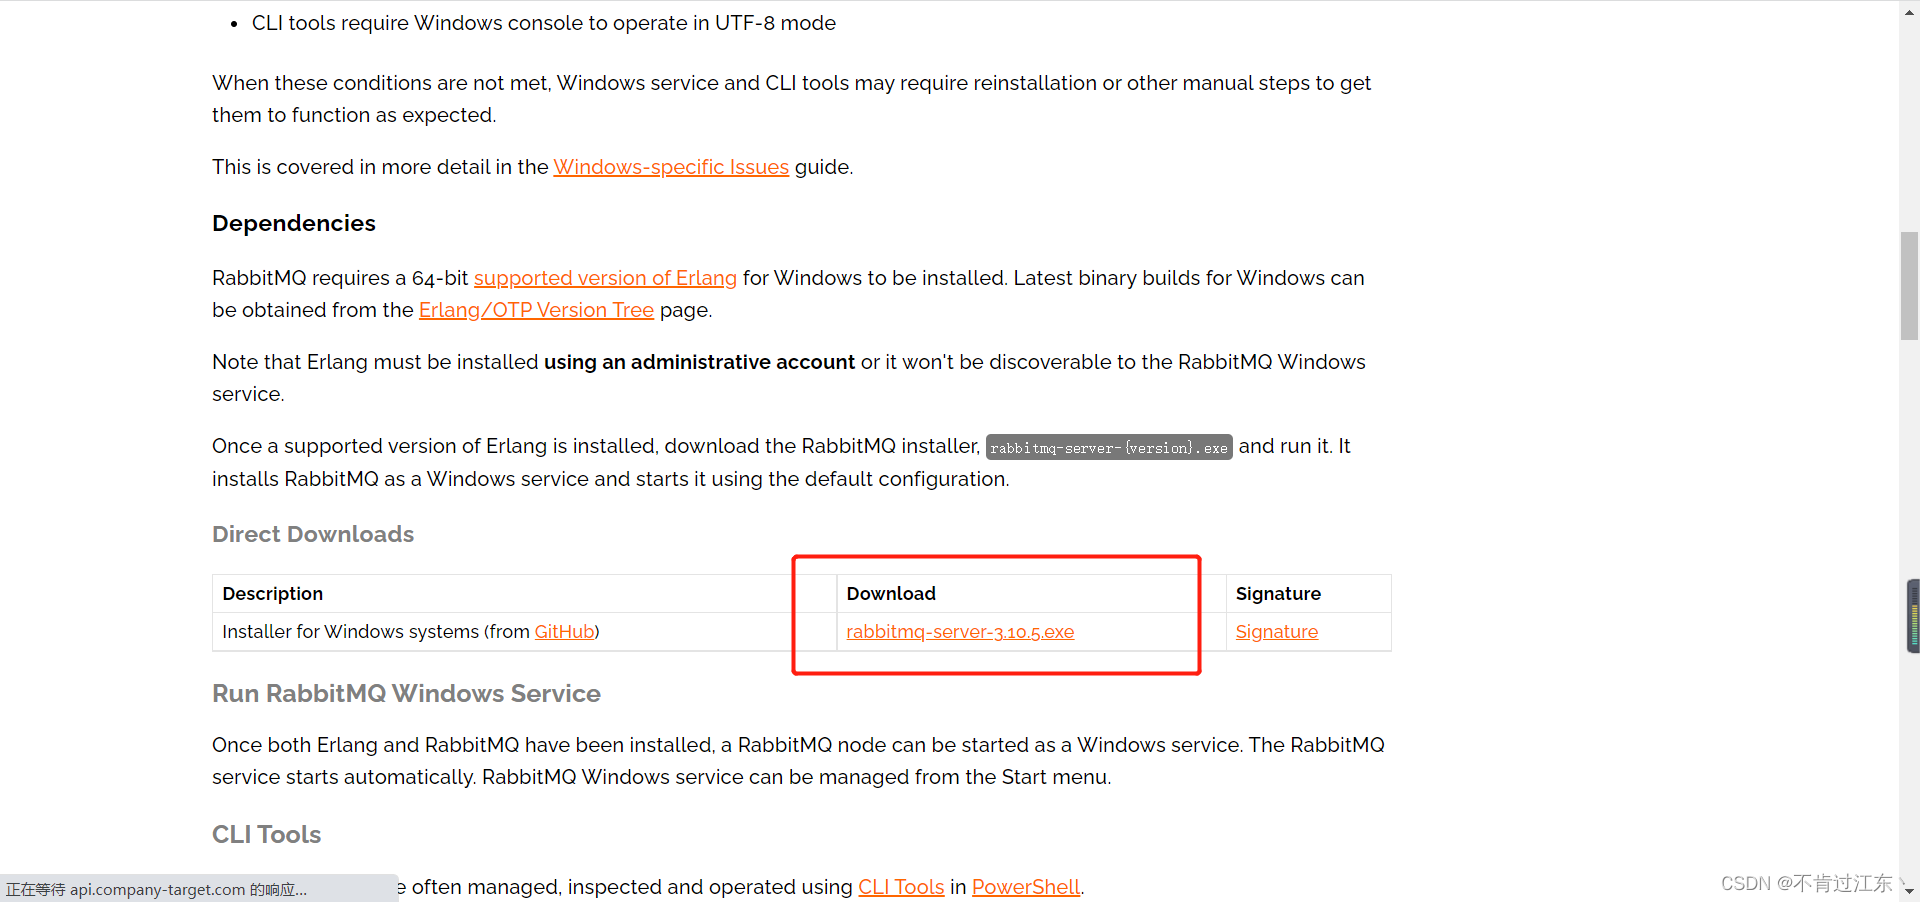The image size is (1920, 902).
Task: Click the browser status bar loading message
Action: pyautogui.click(x=157, y=889)
